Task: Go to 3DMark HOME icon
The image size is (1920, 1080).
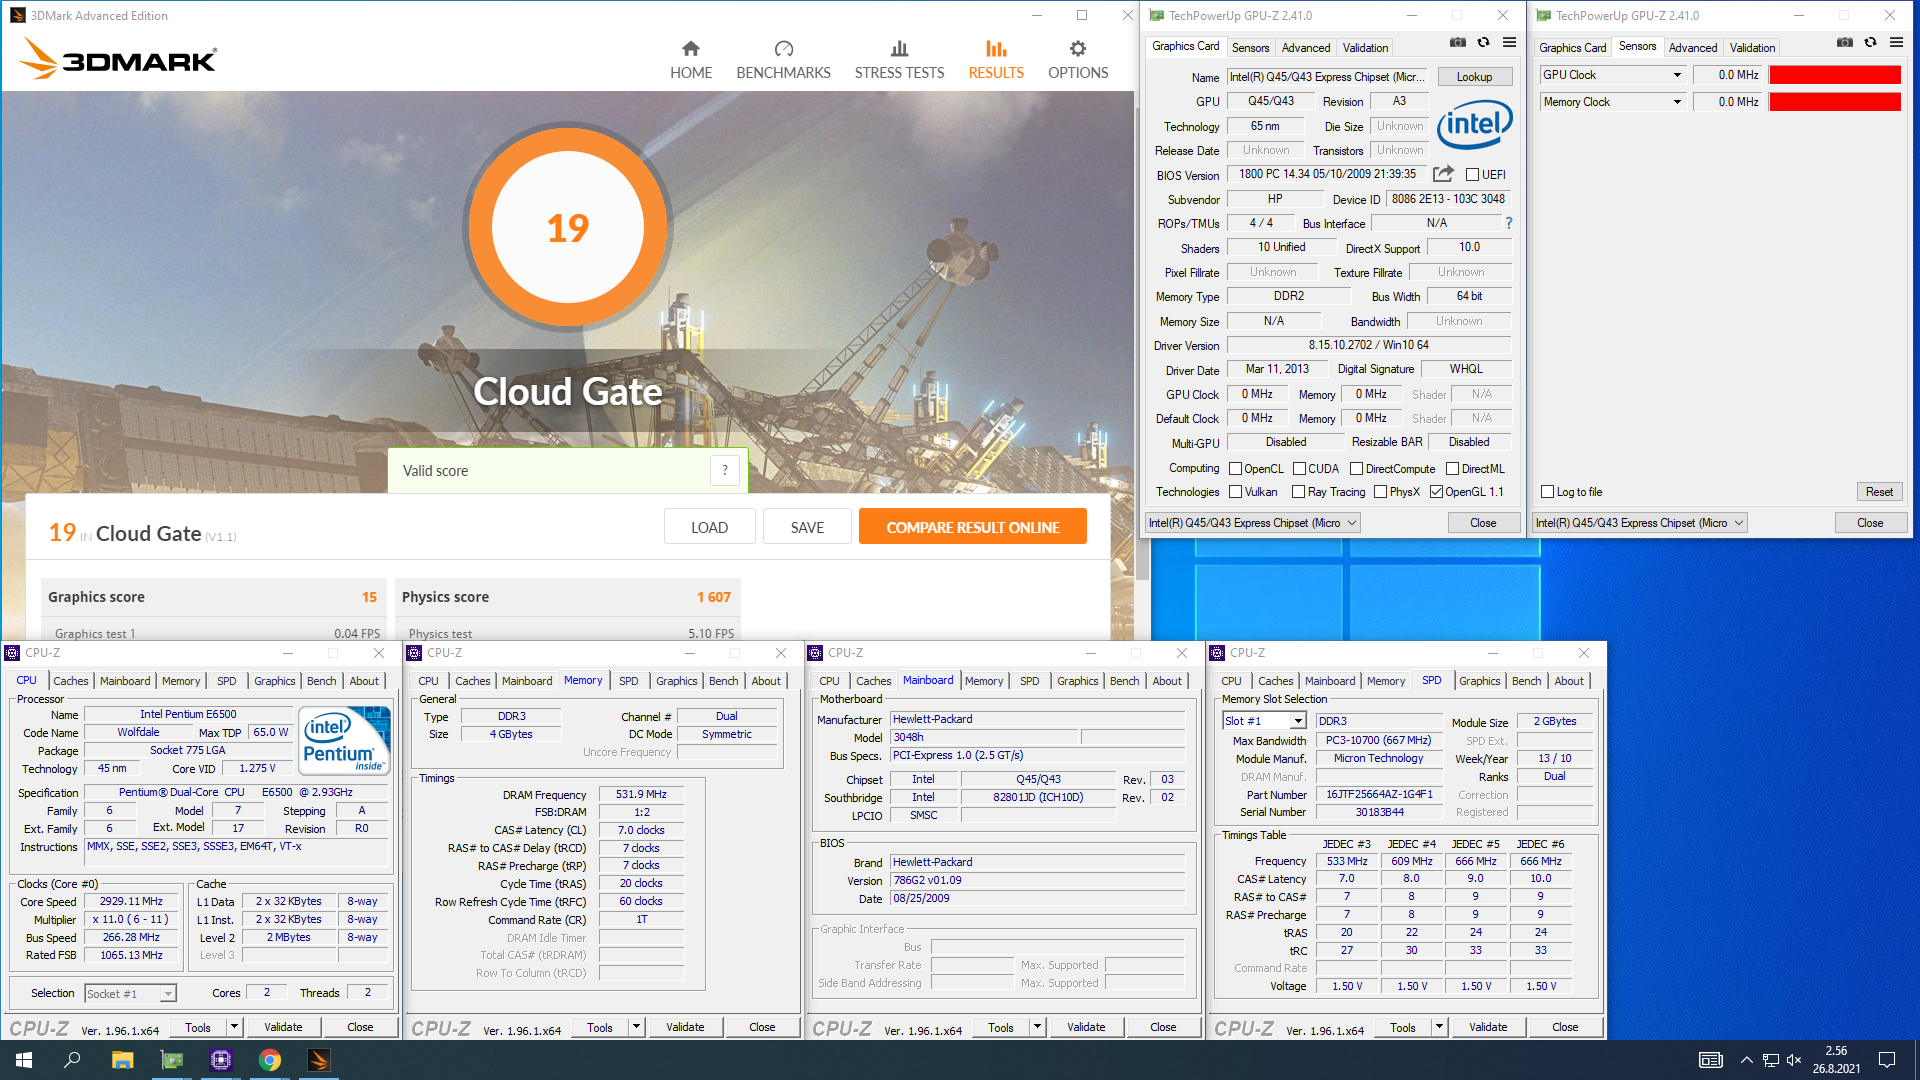Action: (691, 48)
